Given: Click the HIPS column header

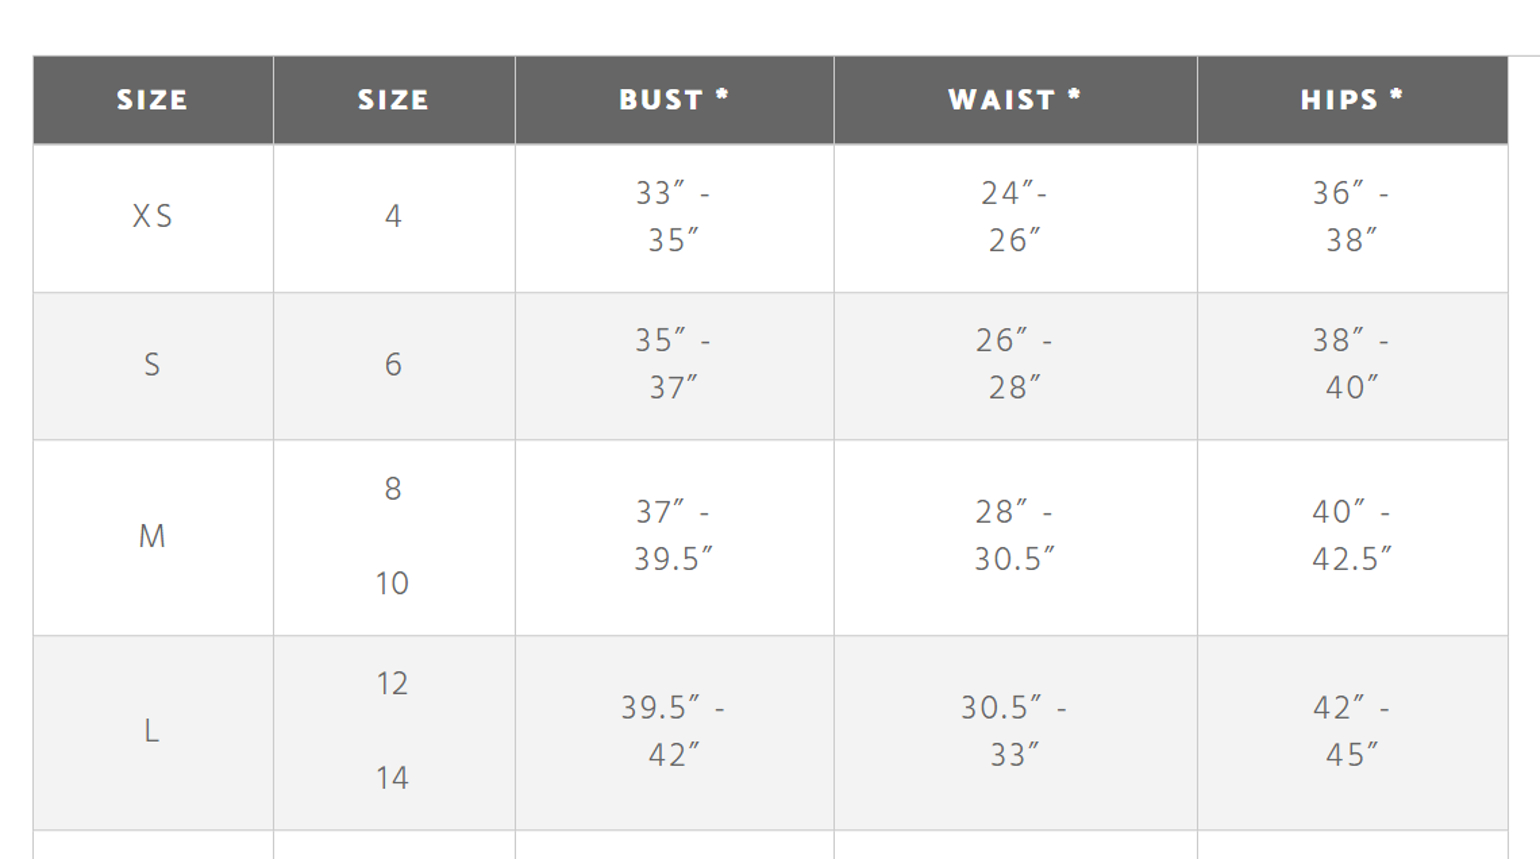Looking at the screenshot, I should [x=1352, y=100].
